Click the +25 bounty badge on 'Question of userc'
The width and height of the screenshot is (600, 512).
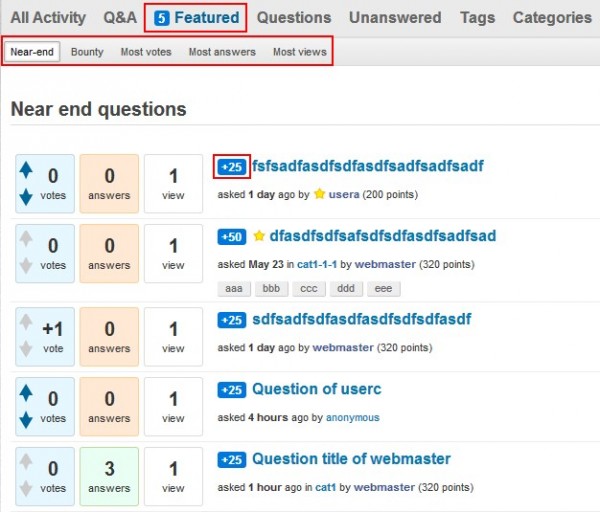pos(232,390)
